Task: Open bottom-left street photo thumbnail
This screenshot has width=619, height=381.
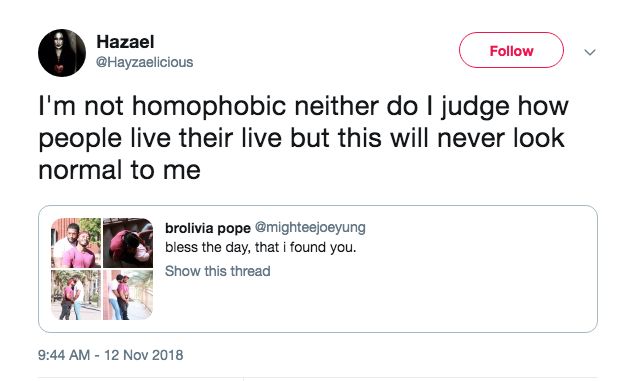Action: click(x=76, y=295)
